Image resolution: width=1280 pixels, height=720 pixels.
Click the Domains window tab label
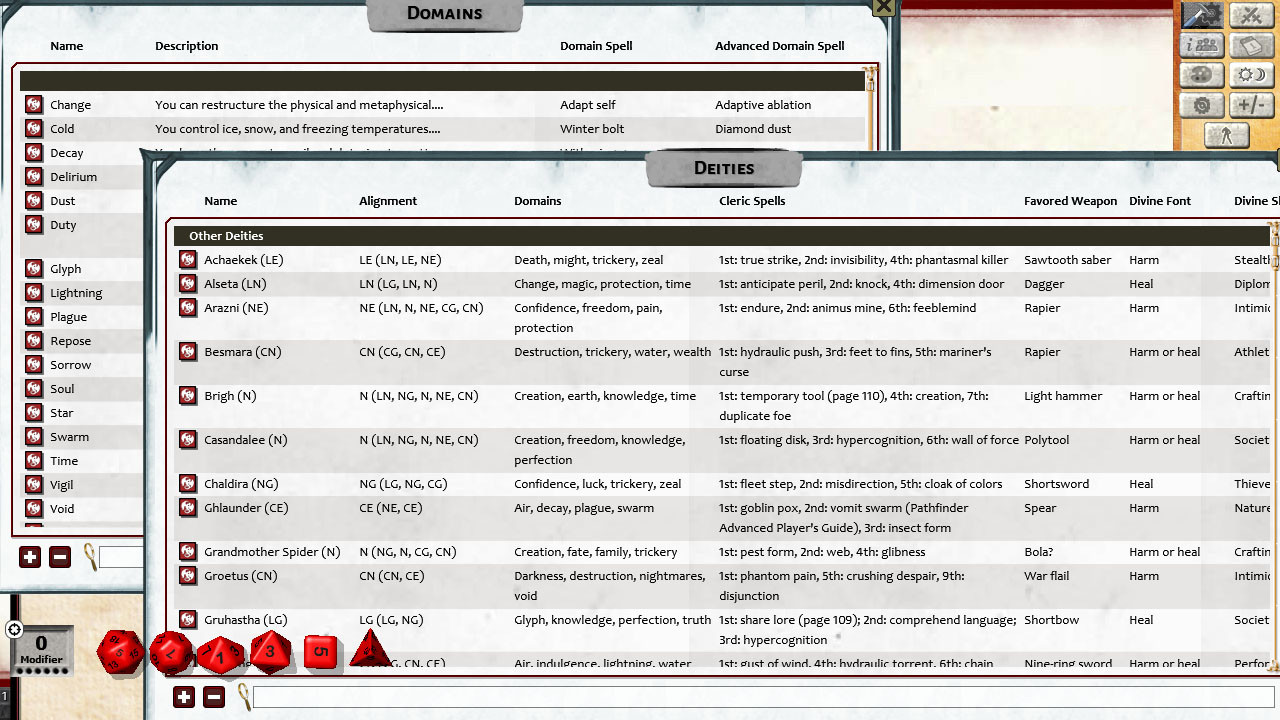pyautogui.click(x=444, y=13)
